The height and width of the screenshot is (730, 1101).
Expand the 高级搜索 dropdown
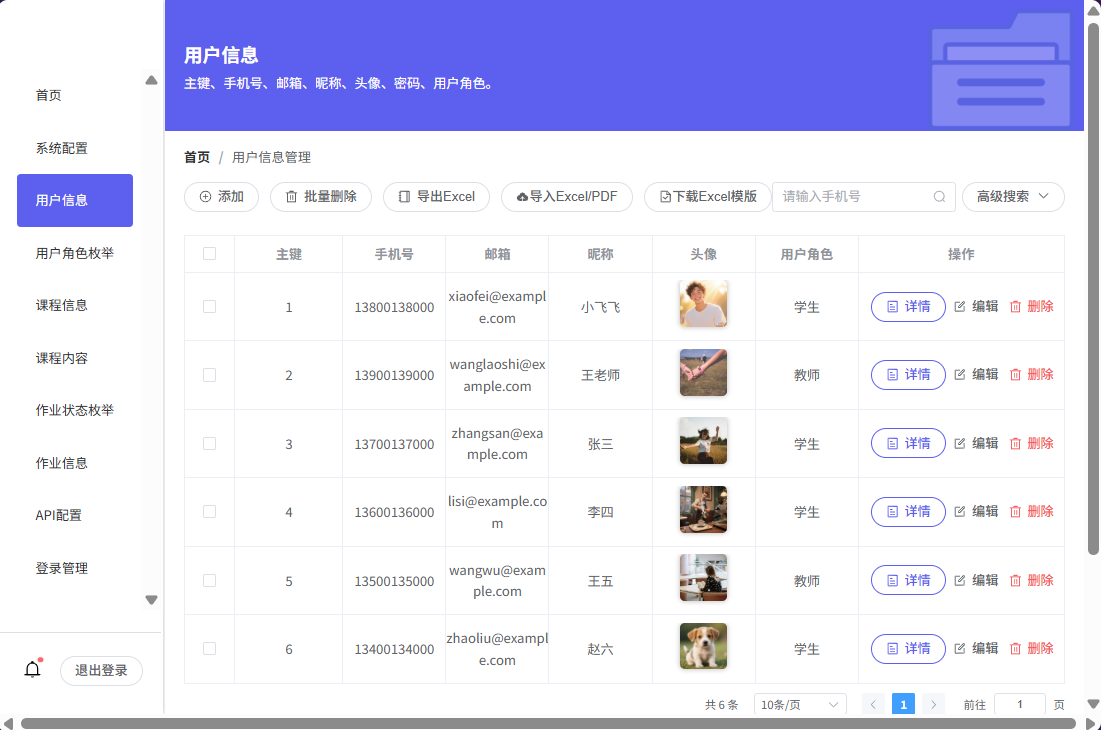tap(1012, 197)
